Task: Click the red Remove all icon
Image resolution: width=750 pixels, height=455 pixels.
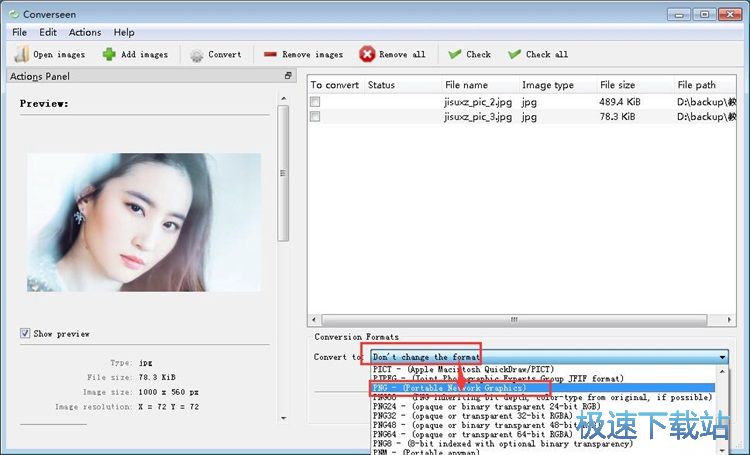Action: (x=367, y=54)
